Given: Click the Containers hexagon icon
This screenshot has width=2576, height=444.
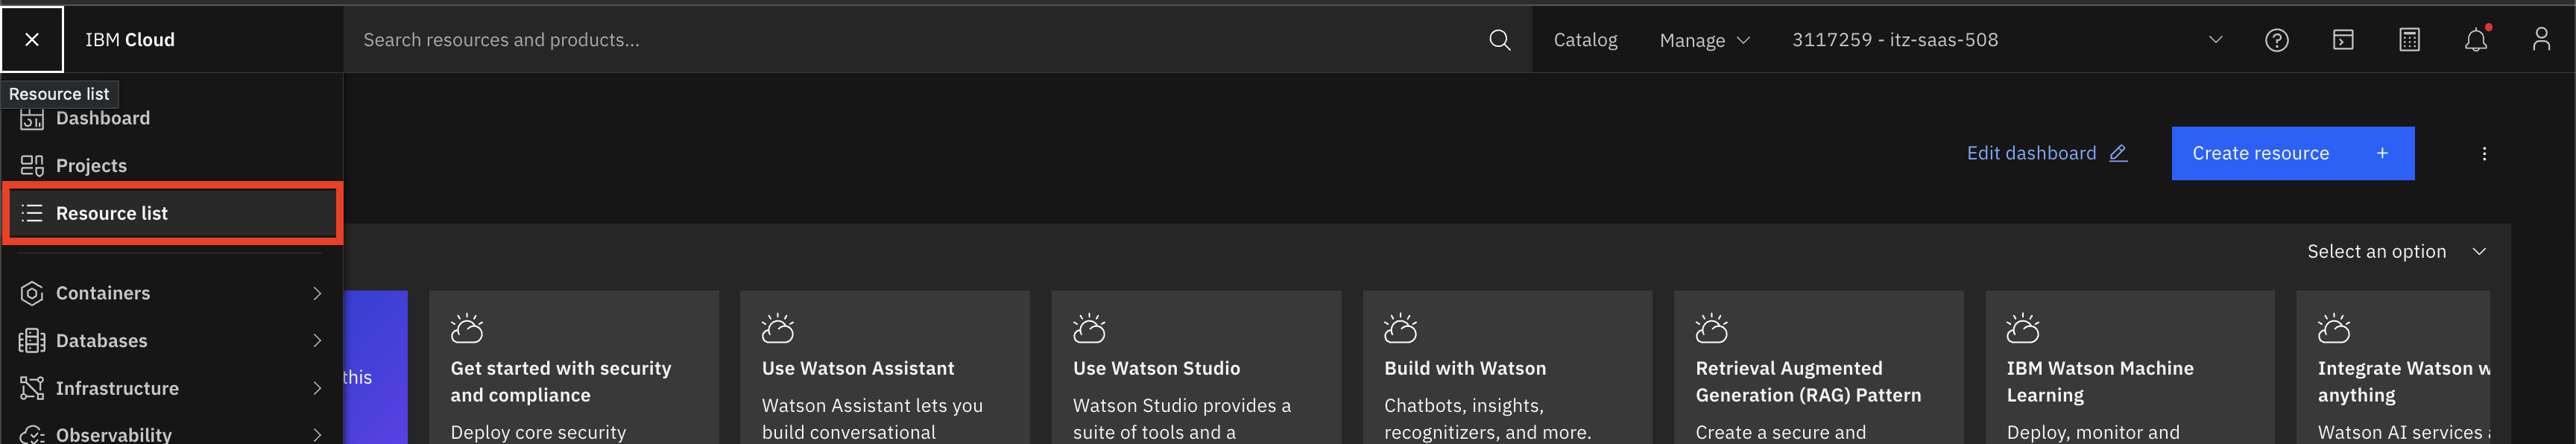Looking at the screenshot, I should point(32,293).
